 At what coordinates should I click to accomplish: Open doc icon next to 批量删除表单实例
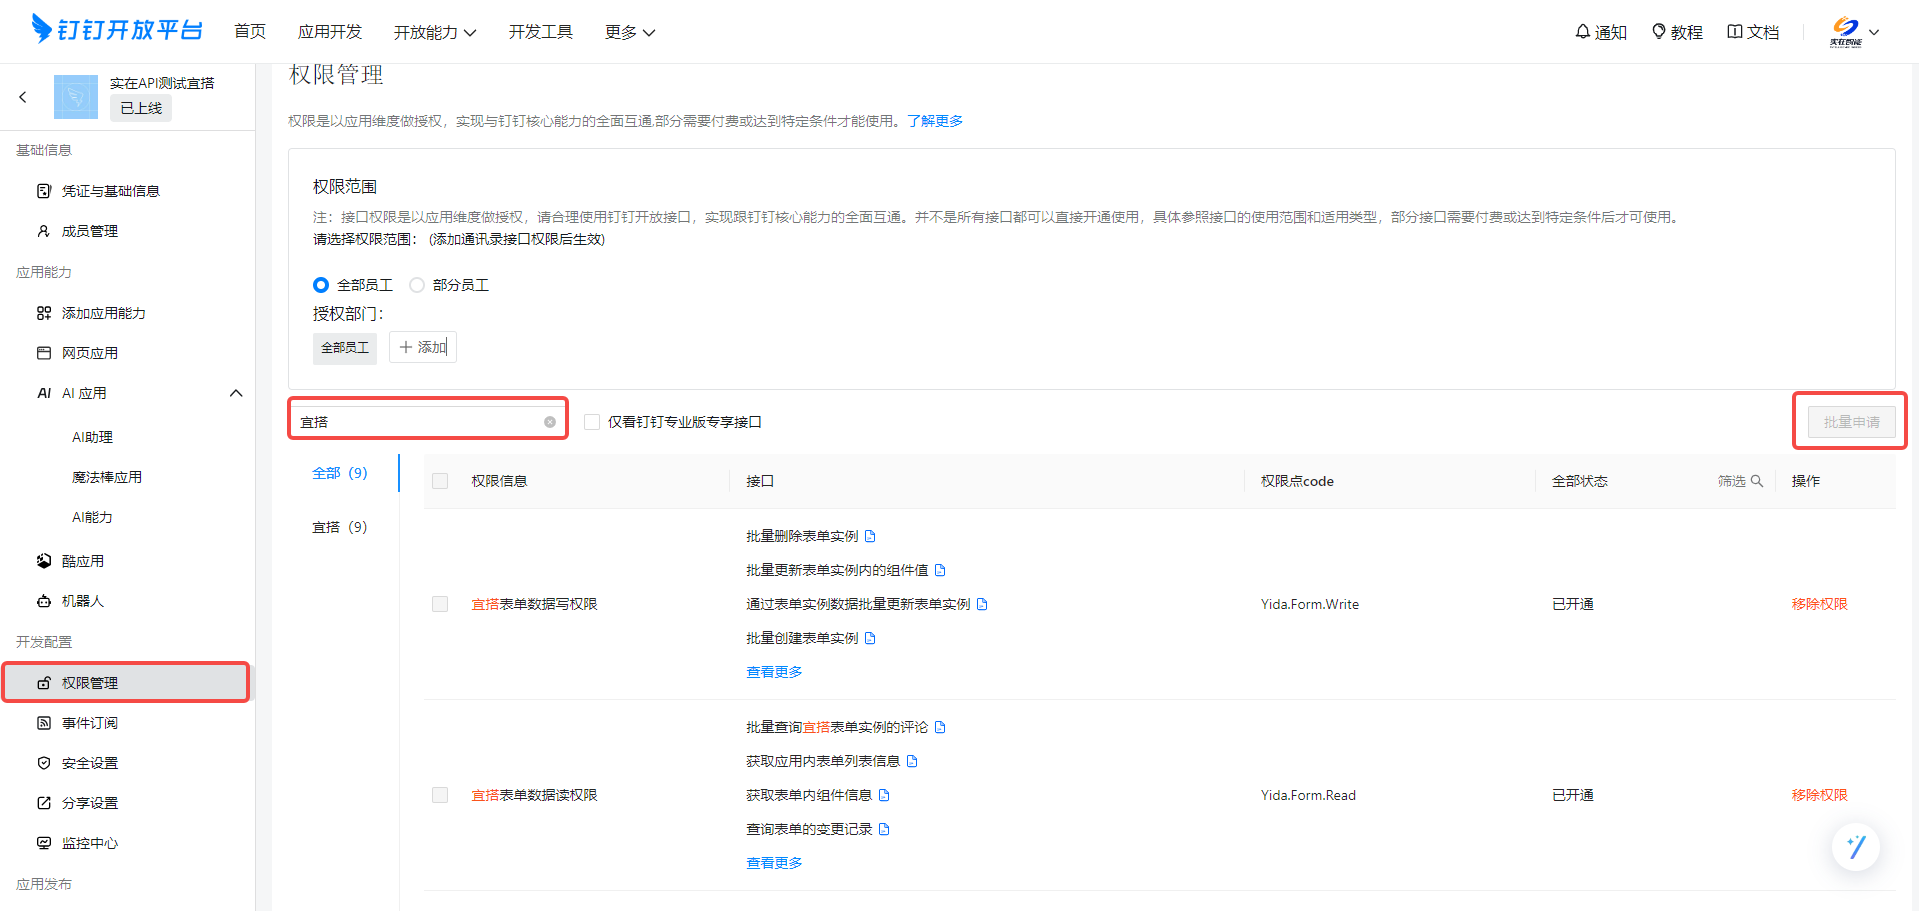pyautogui.click(x=870, y=537)
